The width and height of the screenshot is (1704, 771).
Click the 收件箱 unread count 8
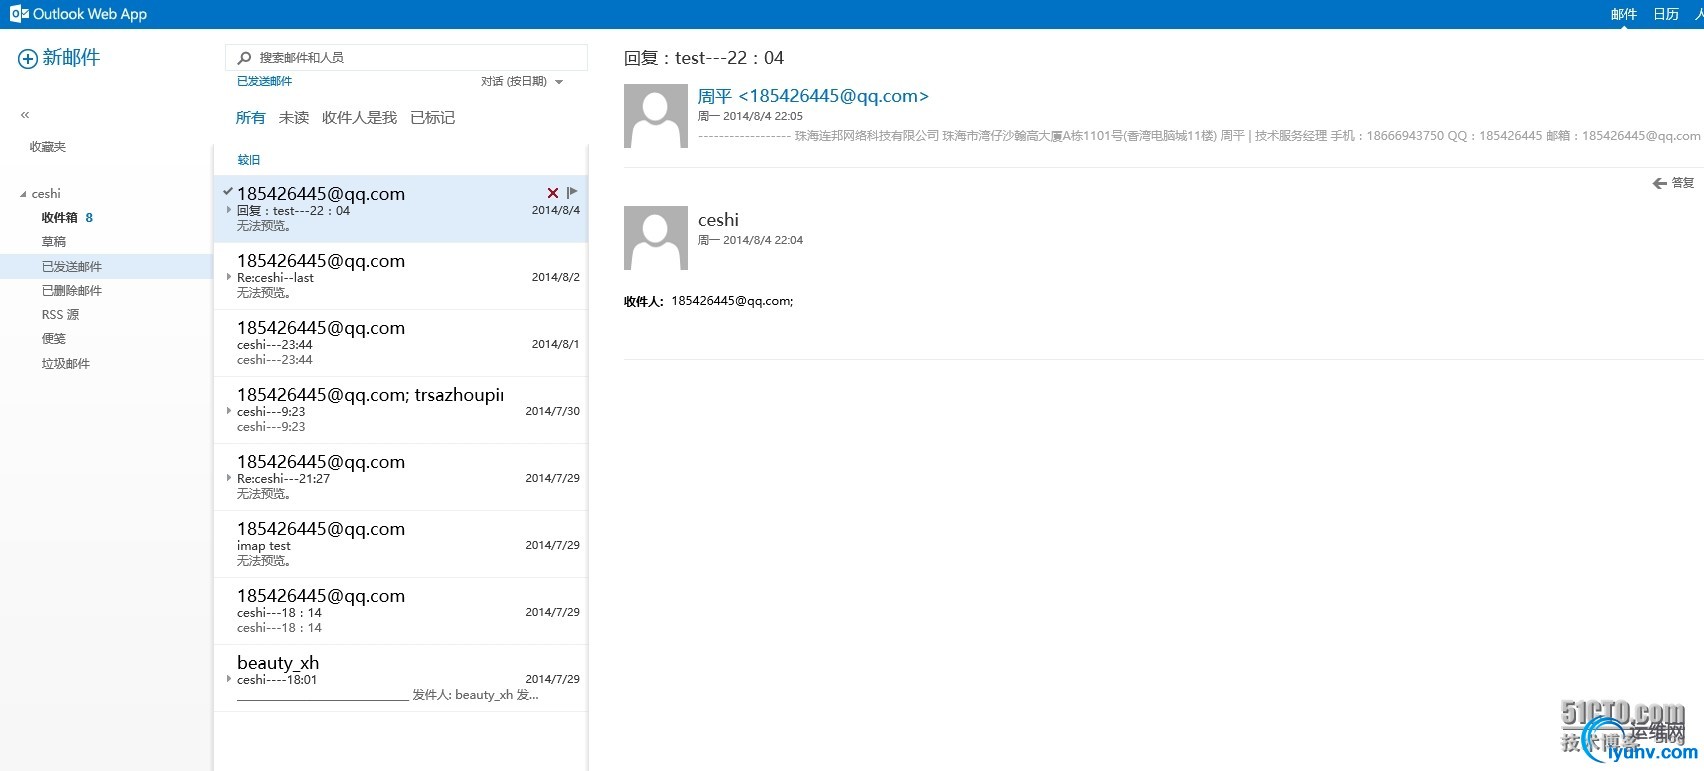click(x=89, y=218)
